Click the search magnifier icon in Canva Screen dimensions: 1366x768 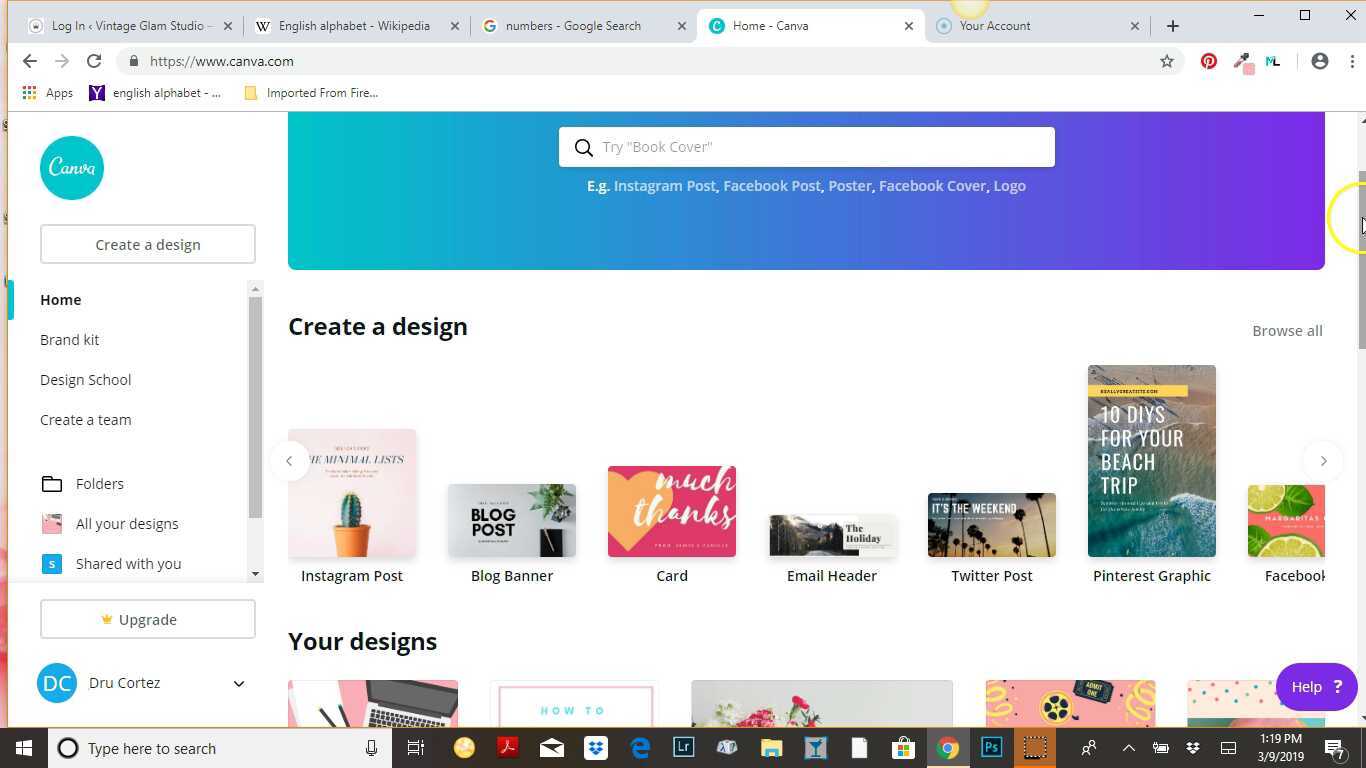[x=584, y=148]
